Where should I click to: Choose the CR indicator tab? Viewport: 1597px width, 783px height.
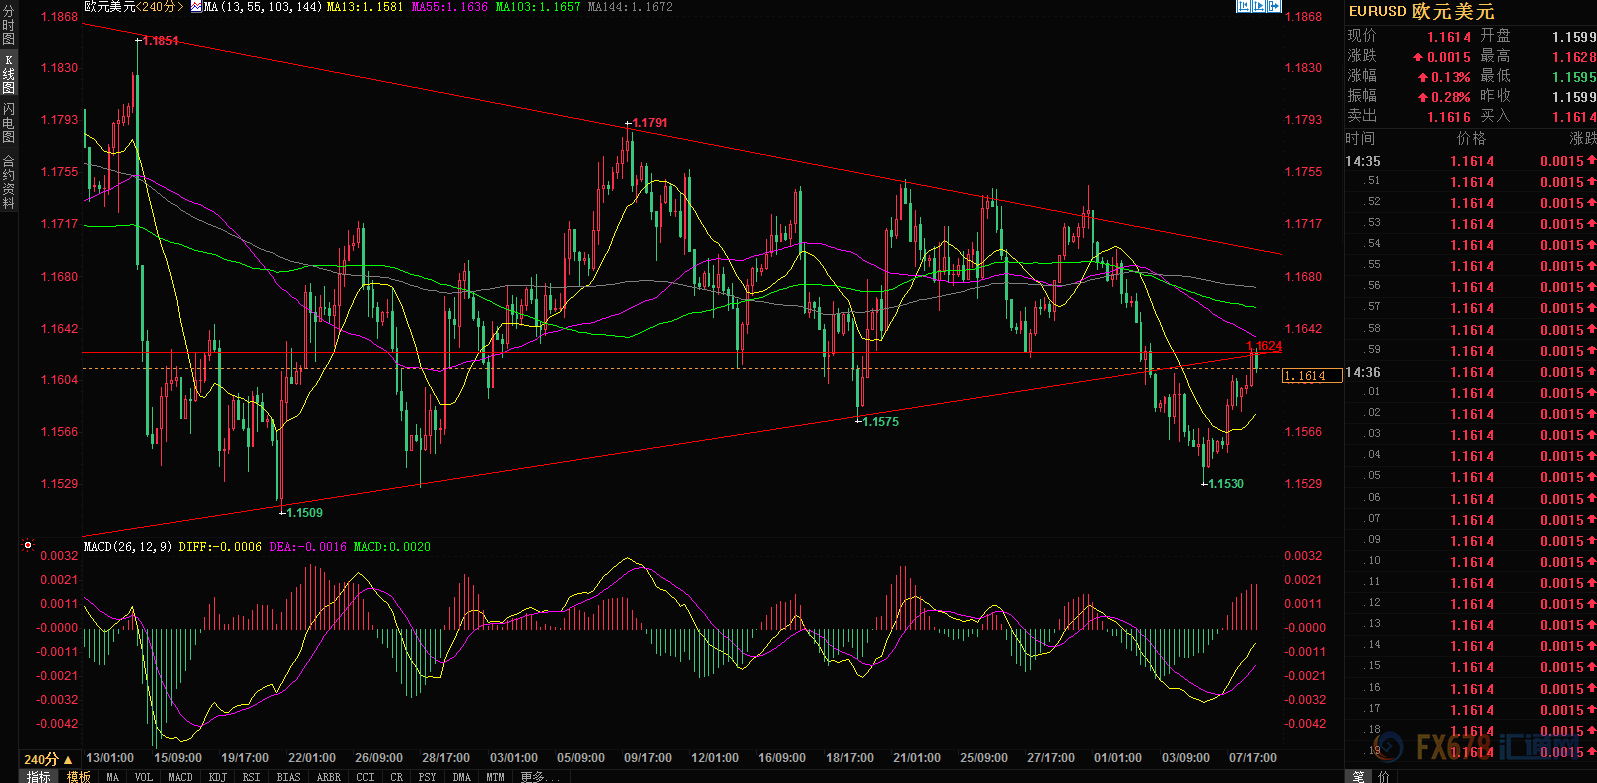click(397, 776)
